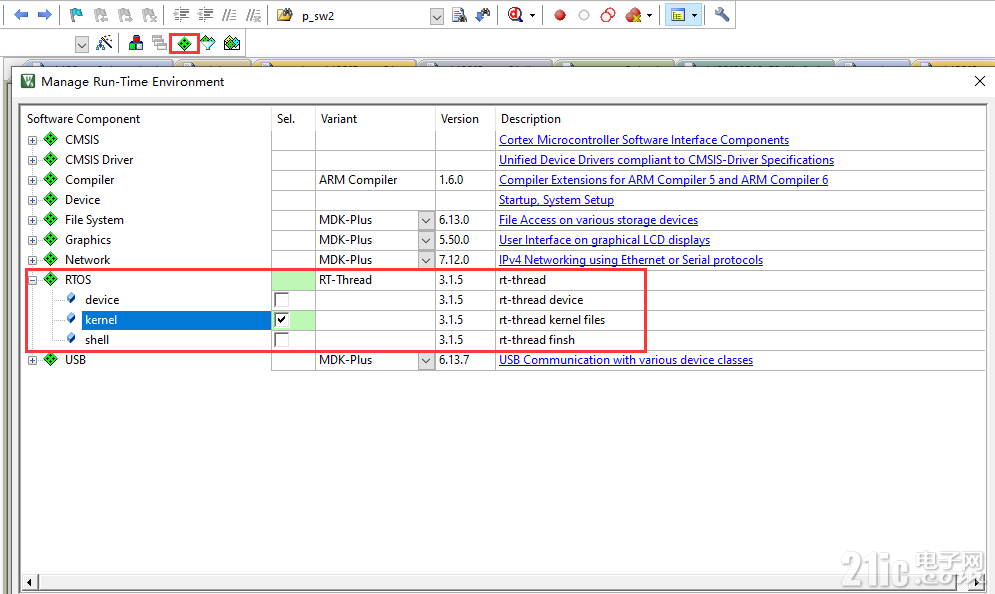
Task: Launch the Pack Installer icon
Action: pos(232,43)
